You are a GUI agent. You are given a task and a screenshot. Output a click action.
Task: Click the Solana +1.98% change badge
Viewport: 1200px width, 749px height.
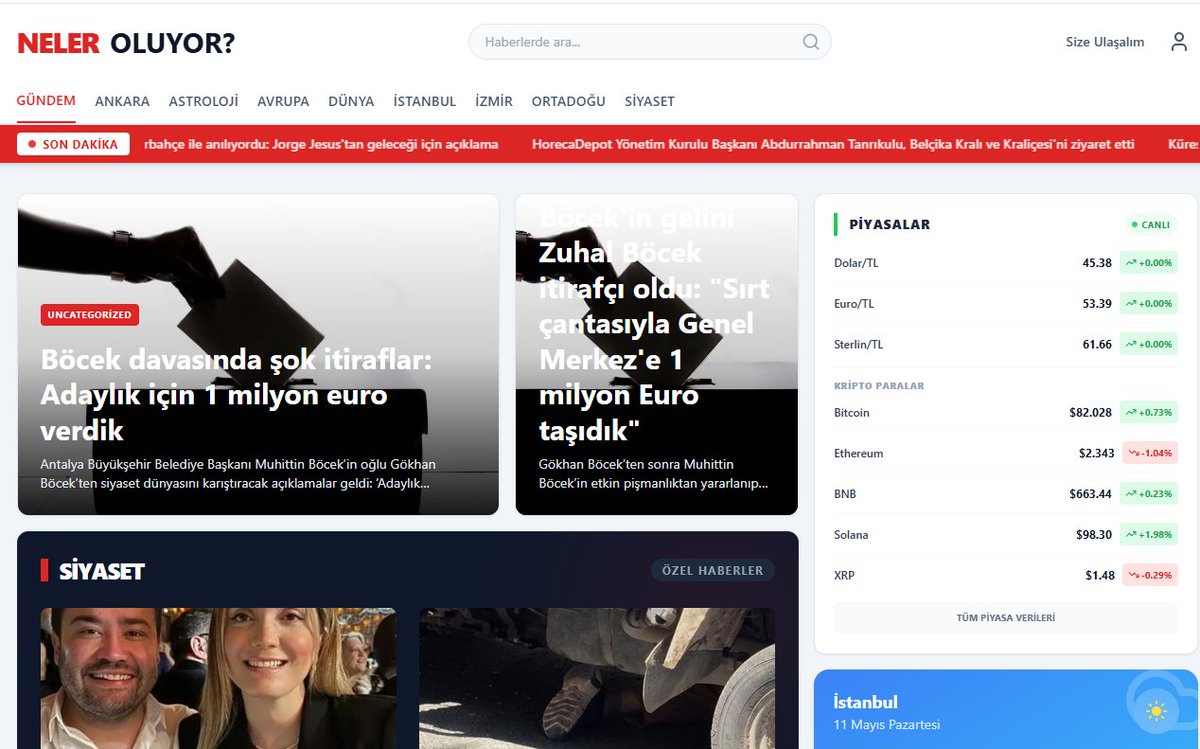(x=1148, y=534)
